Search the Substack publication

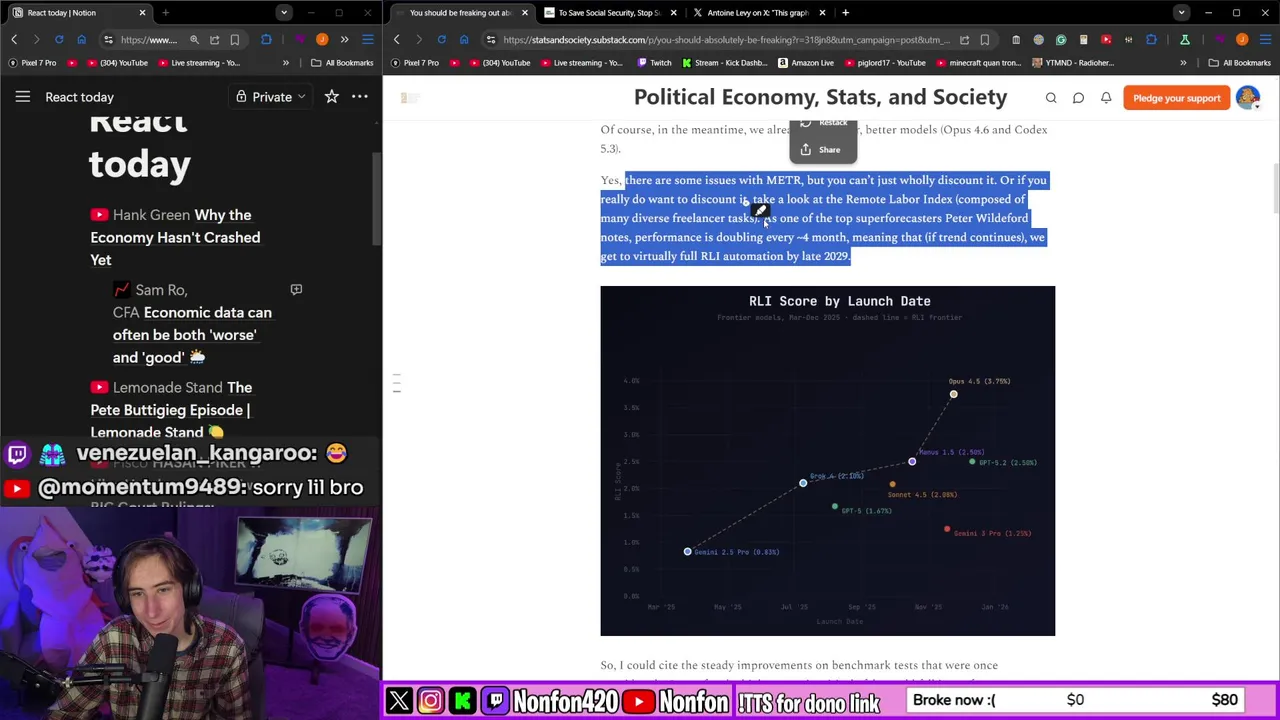coord(1051,98)
